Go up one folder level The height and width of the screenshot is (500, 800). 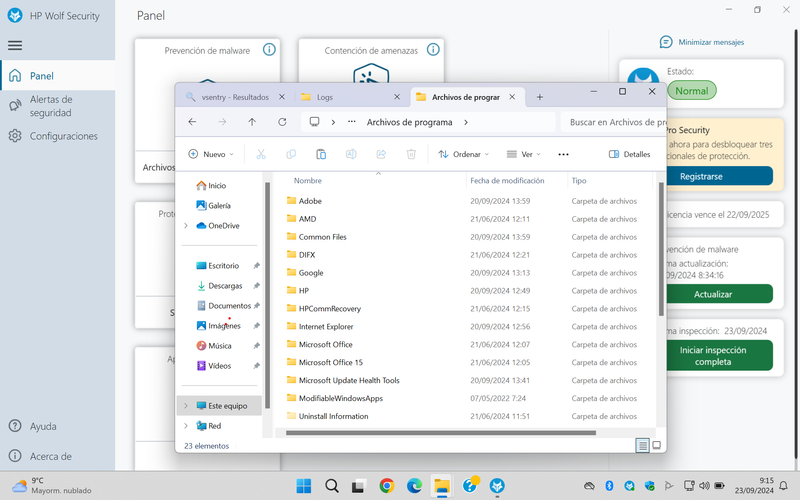(x=252, y=122)
